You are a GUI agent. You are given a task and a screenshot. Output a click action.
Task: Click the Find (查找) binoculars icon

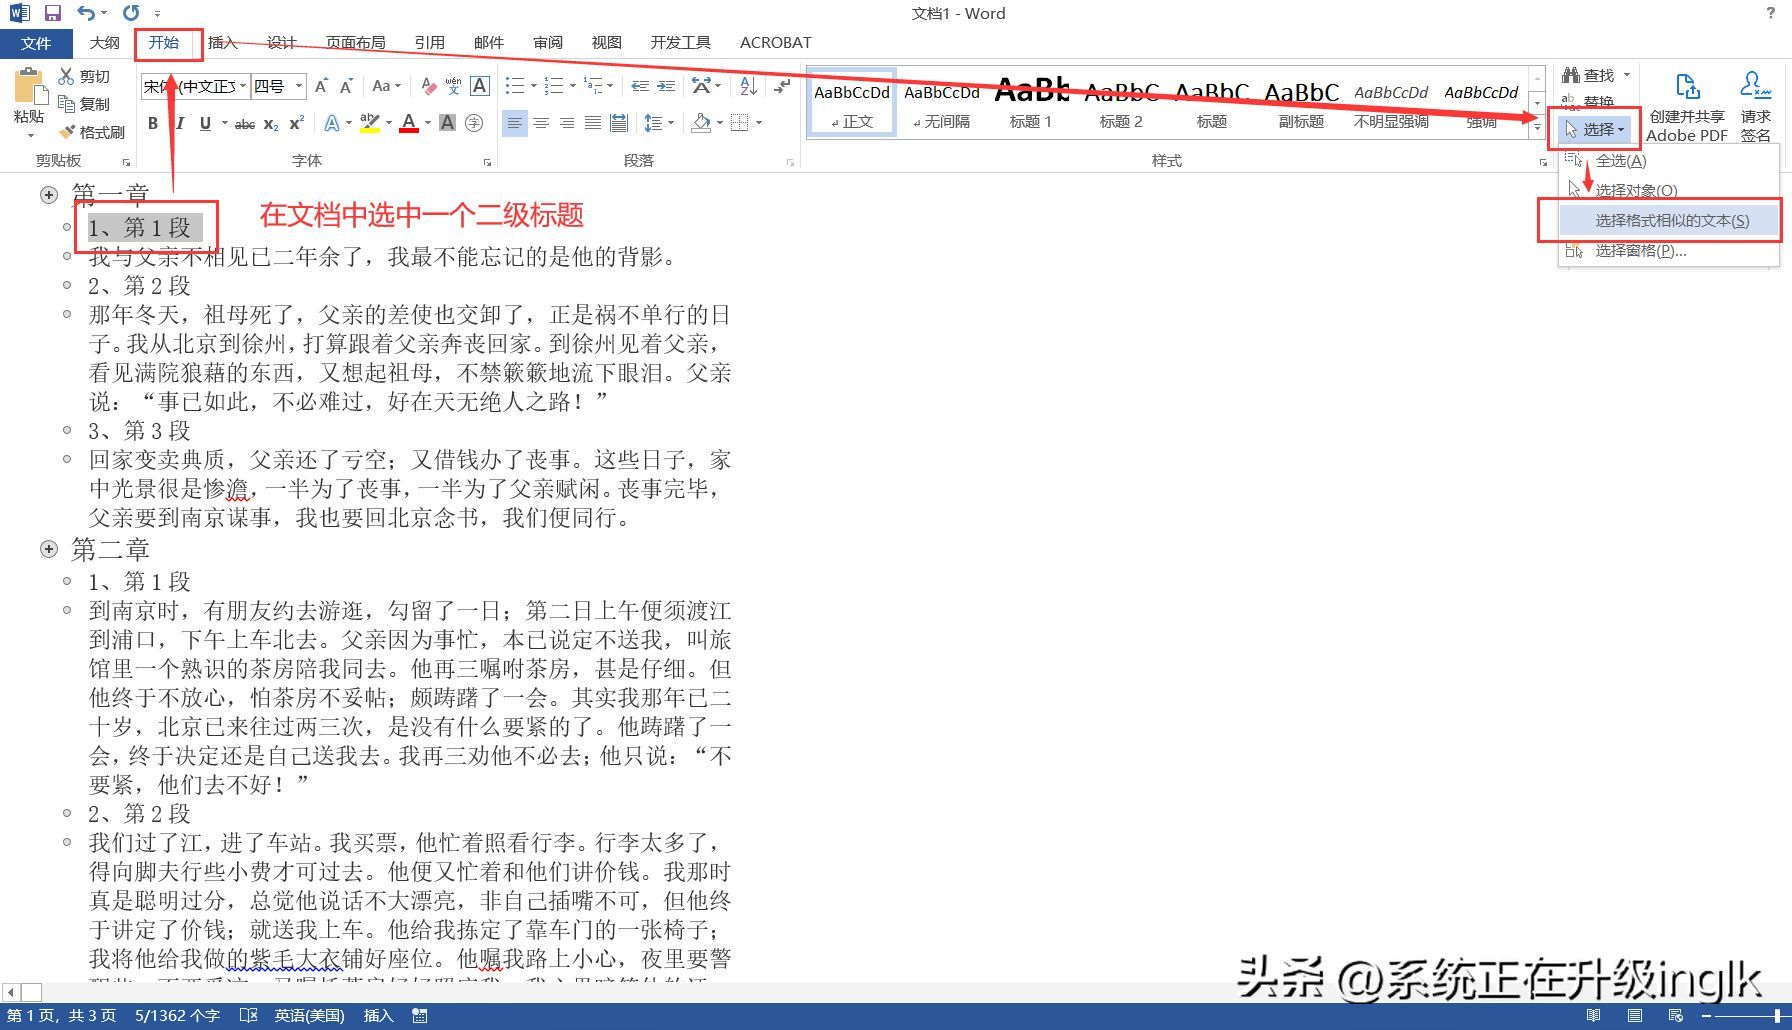tap(1571, 75)
